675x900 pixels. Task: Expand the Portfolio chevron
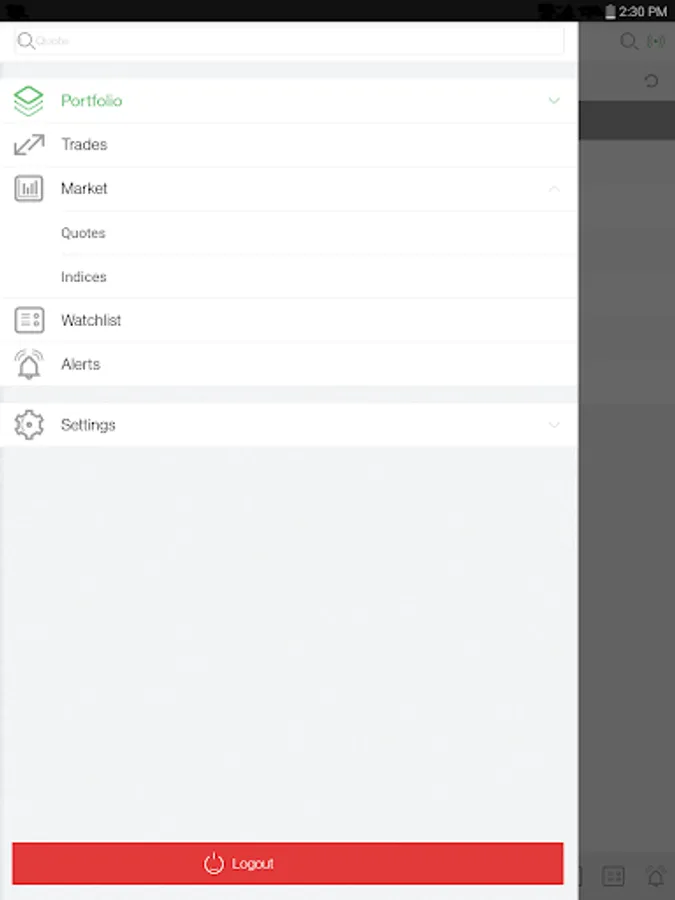coord(554,101)
